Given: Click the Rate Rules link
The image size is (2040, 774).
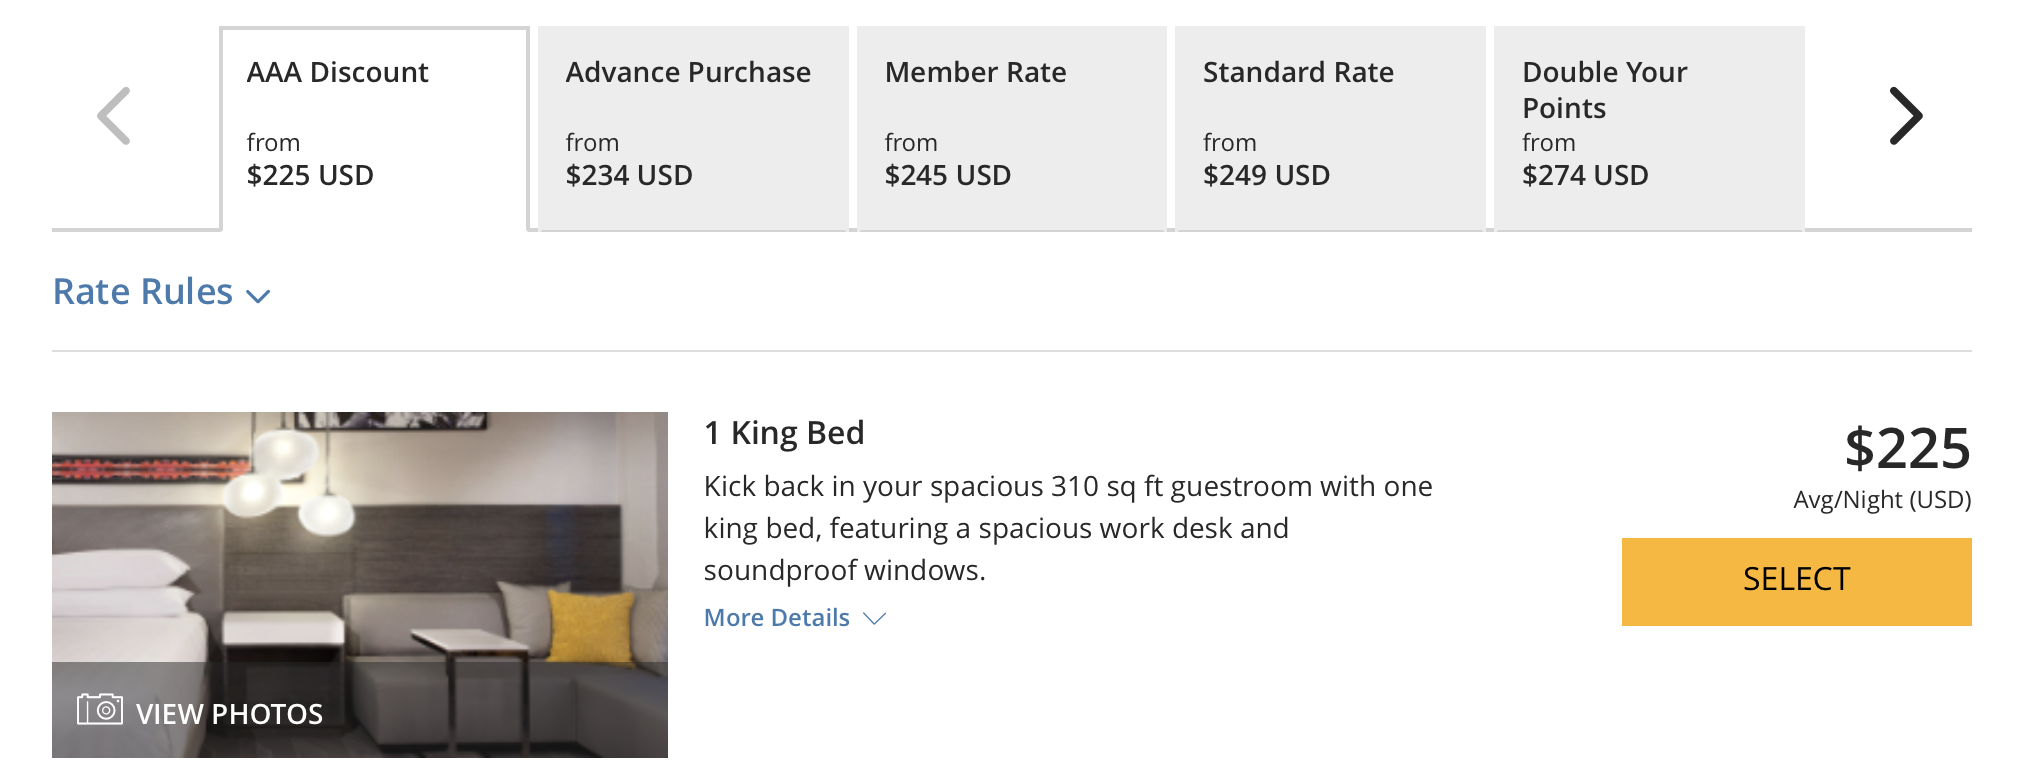Looking at the screenshot, I should [142, 292].
